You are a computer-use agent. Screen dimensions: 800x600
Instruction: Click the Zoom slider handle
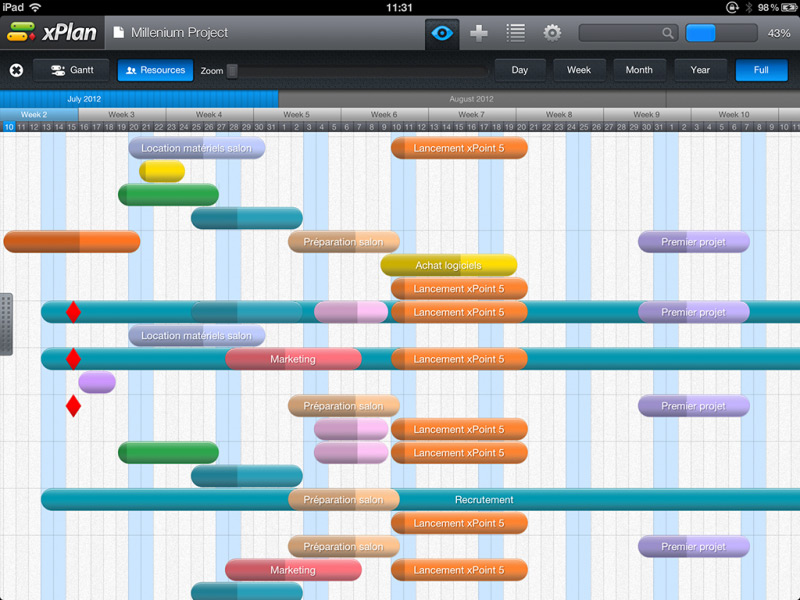coord(232,70)
